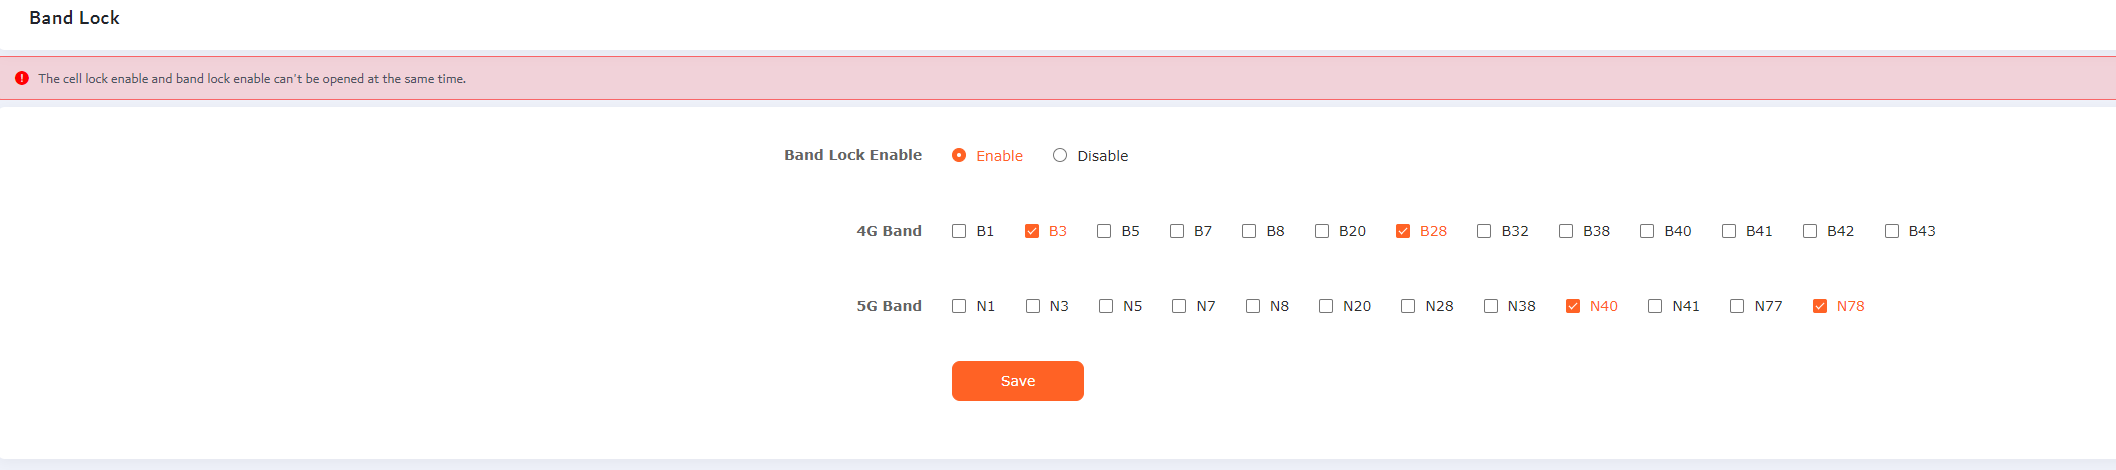Viewport: 2116px width, 470px height.
Task: Select the Enable radio button
Action: [959, 155]
